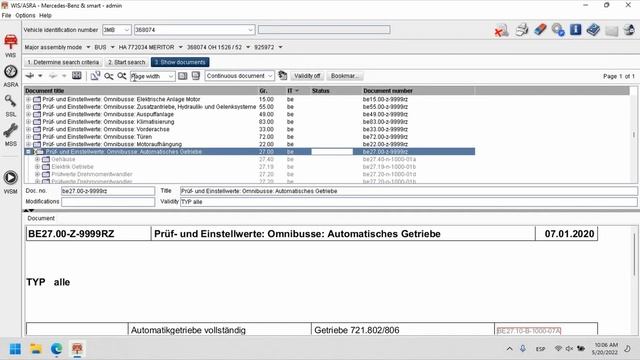Select 3. Show documents tab

coord(180,62)
